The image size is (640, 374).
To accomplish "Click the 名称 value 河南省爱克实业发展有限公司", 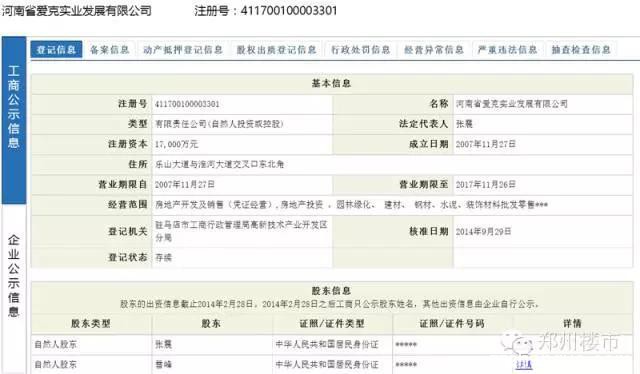I will click(511, 104).
